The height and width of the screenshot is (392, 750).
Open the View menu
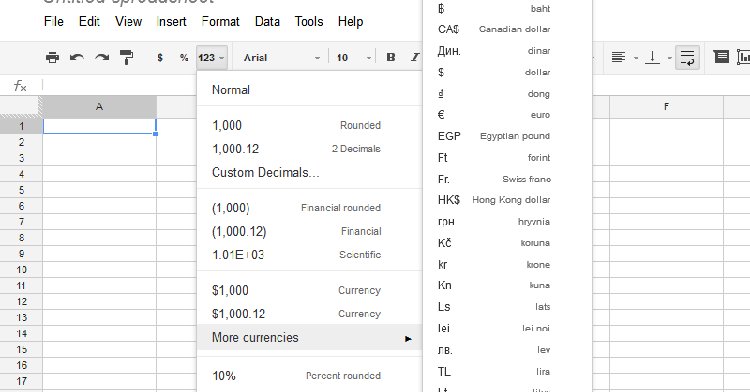click(128, 22)
